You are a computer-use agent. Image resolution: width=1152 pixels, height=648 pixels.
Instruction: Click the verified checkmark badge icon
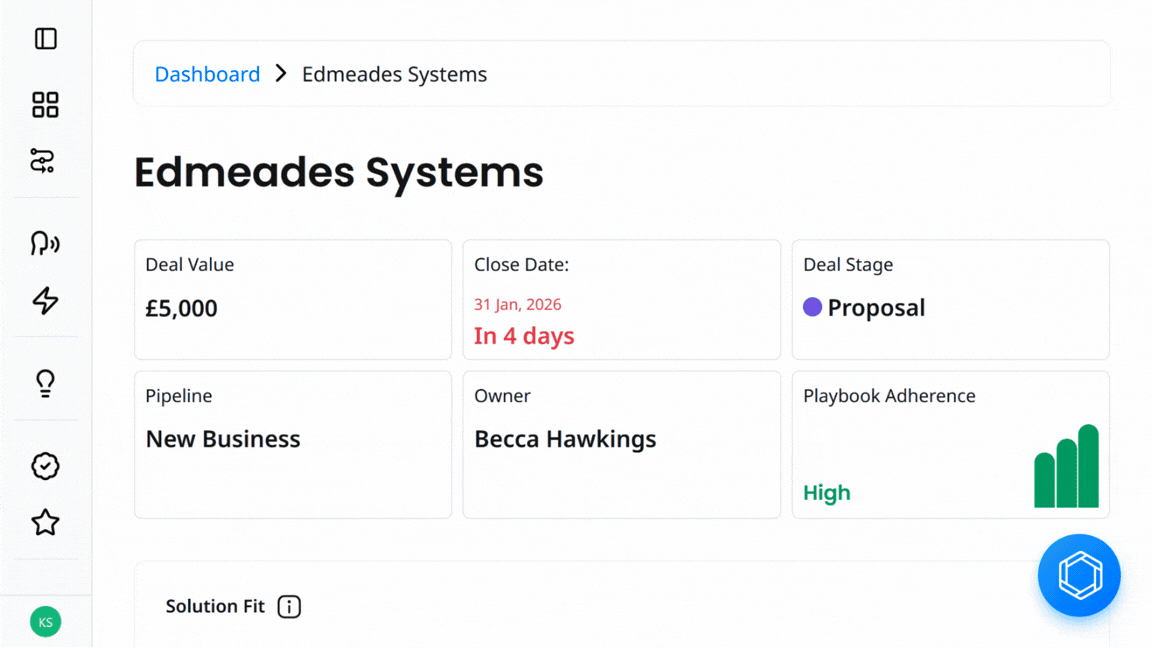pos(45,466)
